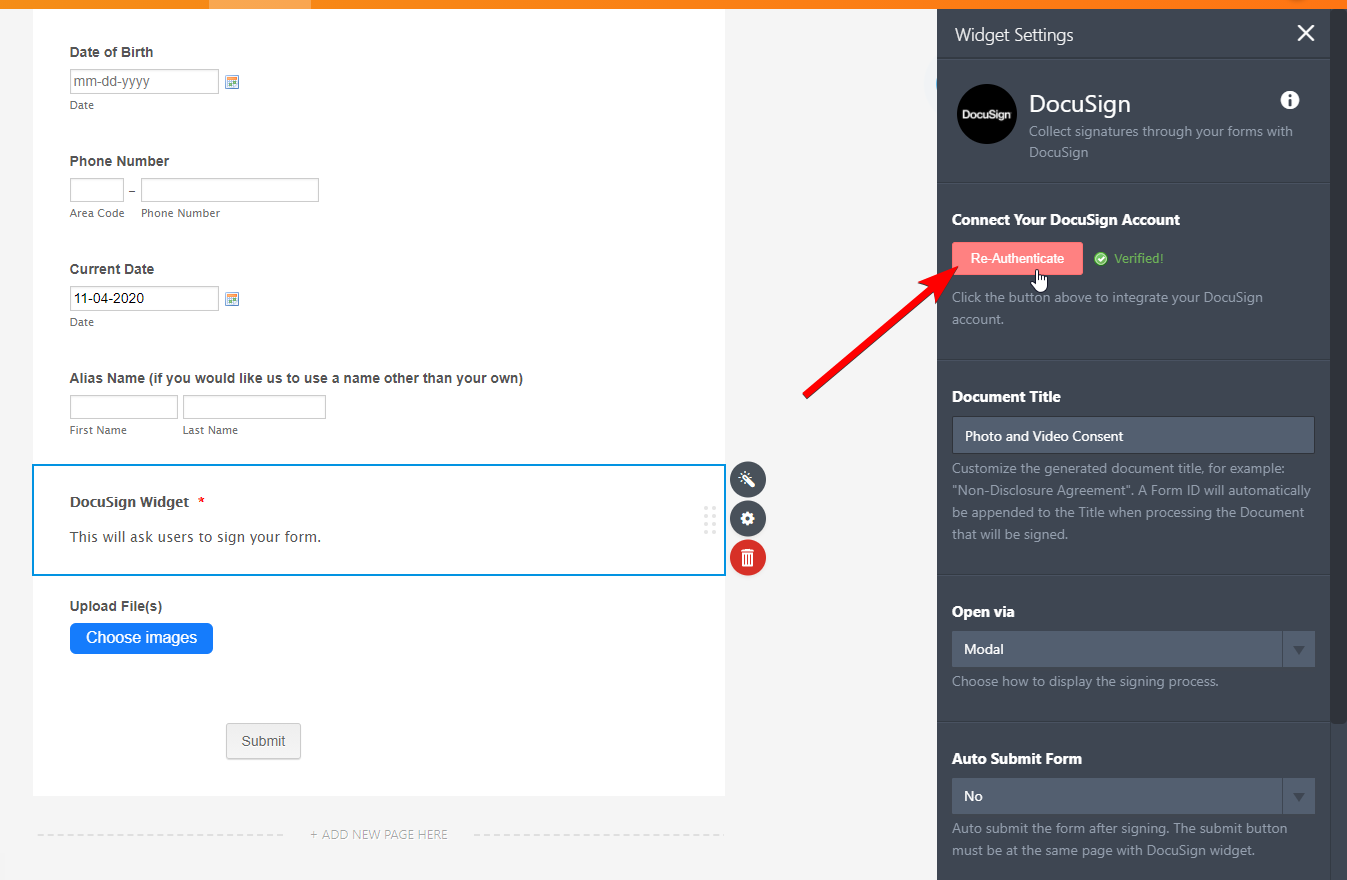Delete the DocuSign widget via trash icon

(747, 558)
